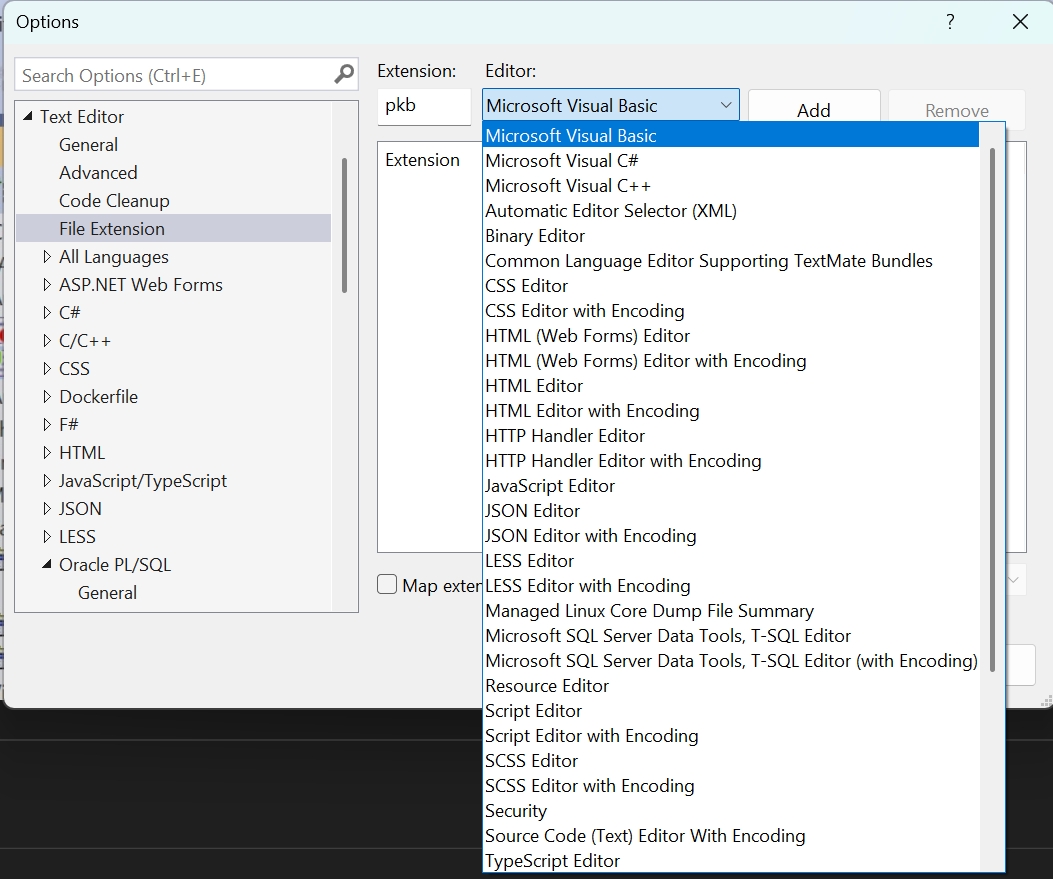Click the editor dropdown list scrollbar
1053x879 pixels.
[x=992, y=410]
